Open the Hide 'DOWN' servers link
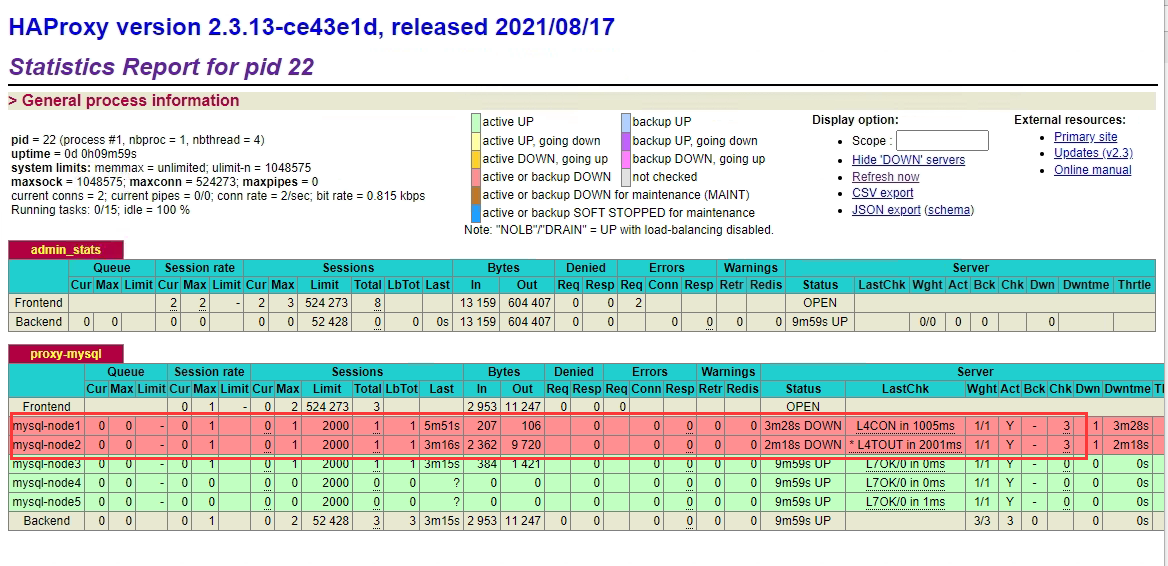The image size is (1168, 566). click(908, 159)
